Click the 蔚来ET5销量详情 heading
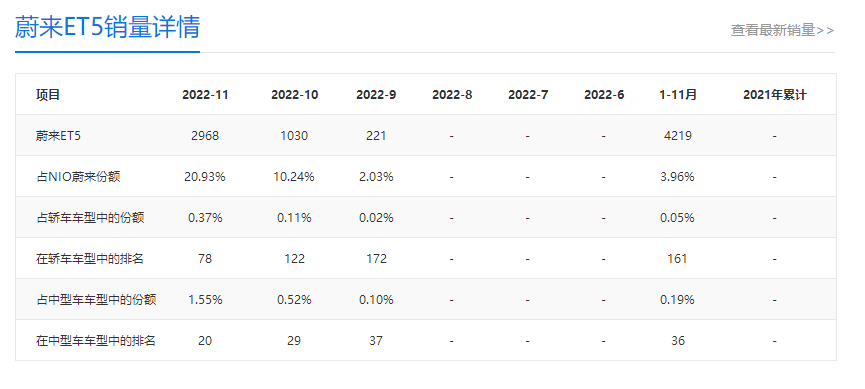865x389 pixels. (x=107, y=27)
